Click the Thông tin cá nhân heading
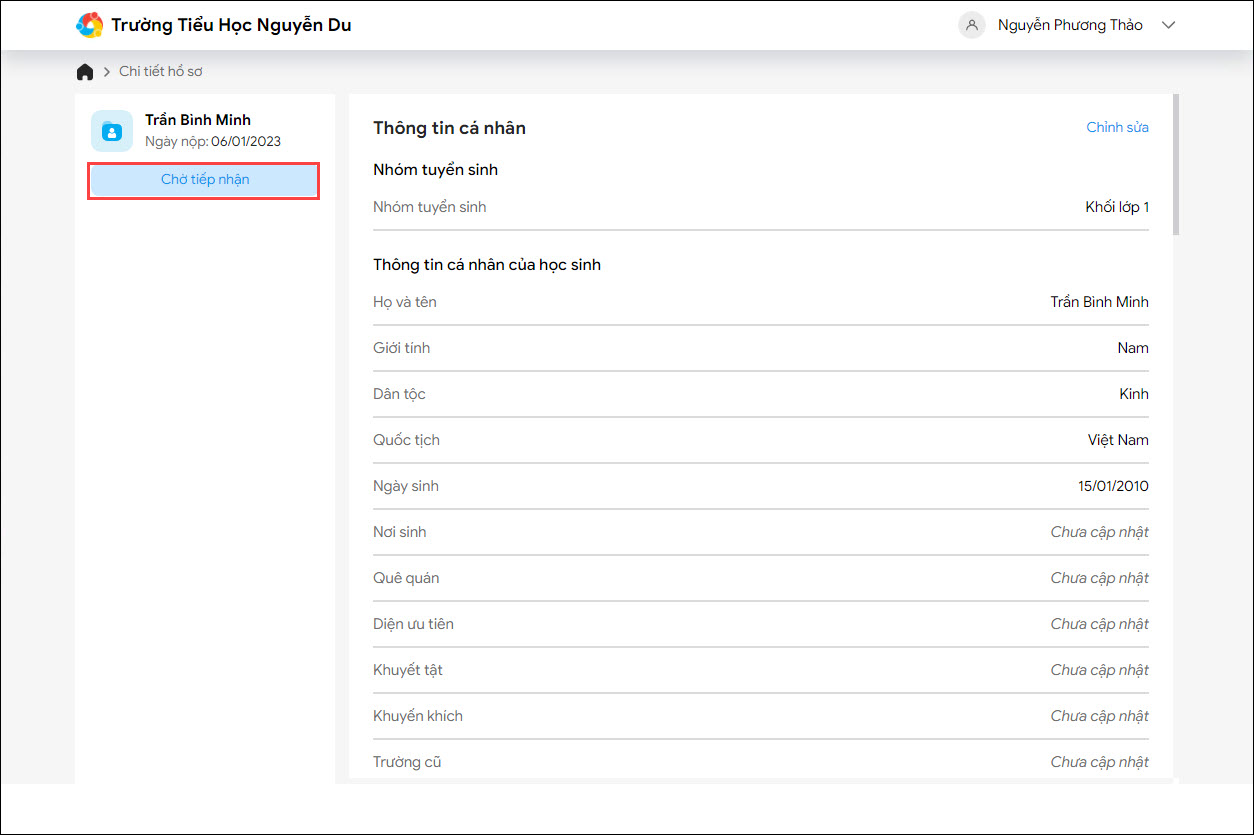 [449, 128]
